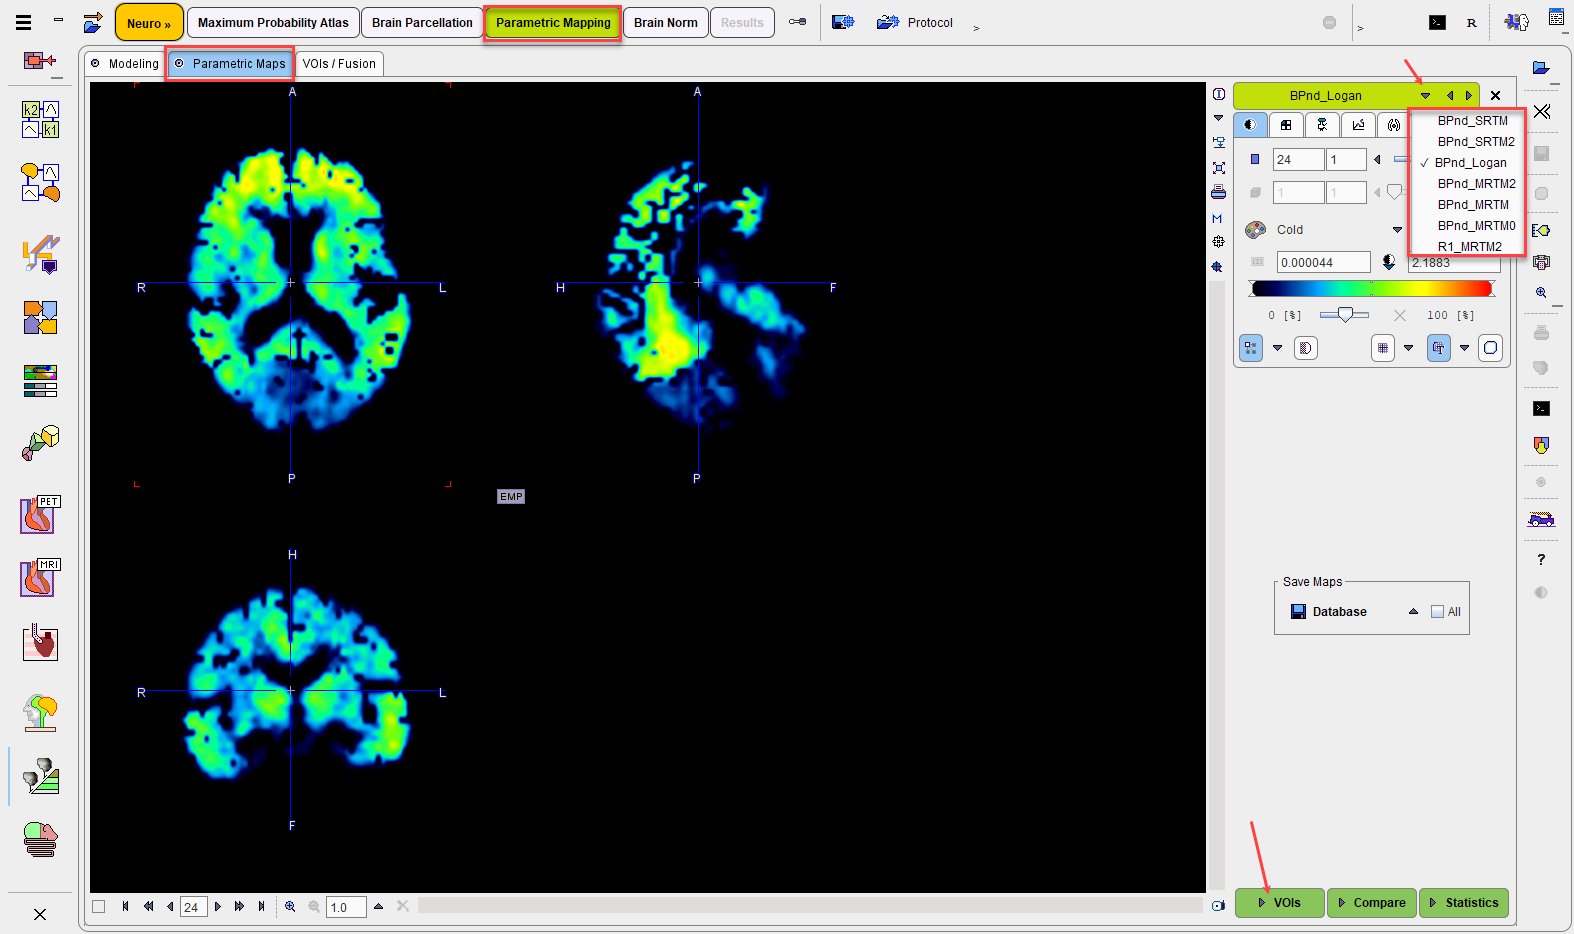Click the zoom-in magnifier in bottom bar
1574x934 pixels.
click(290, 906)
